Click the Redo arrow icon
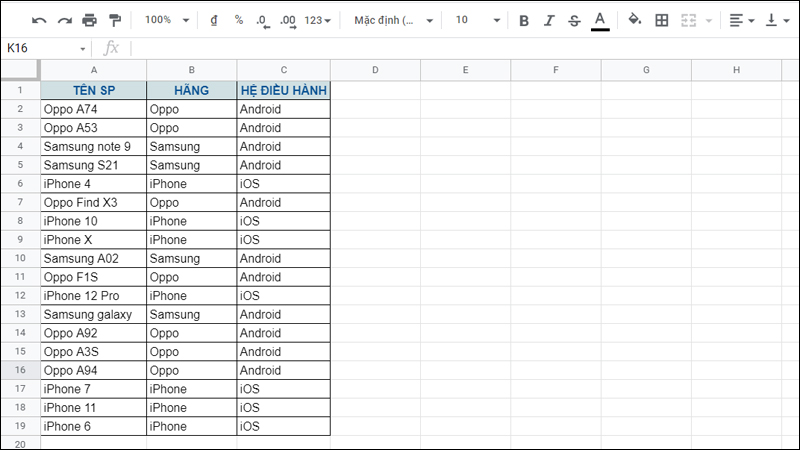The width and height of the screenshot is (800, 450). click(x=64, y=20)
